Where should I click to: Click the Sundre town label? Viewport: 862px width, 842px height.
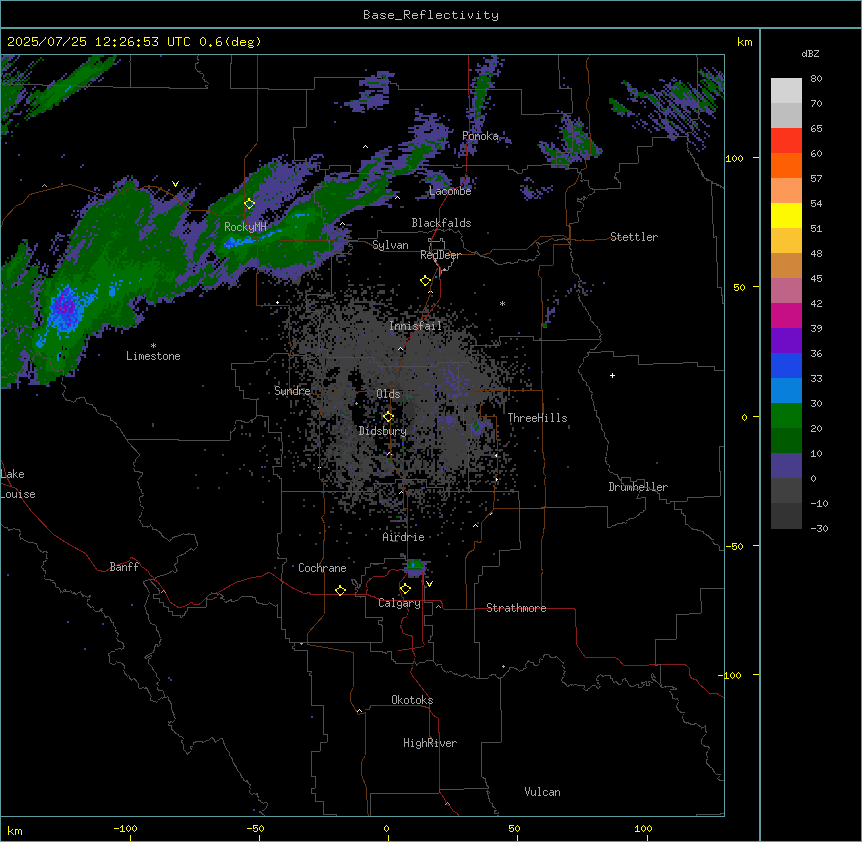coord(292,391)
